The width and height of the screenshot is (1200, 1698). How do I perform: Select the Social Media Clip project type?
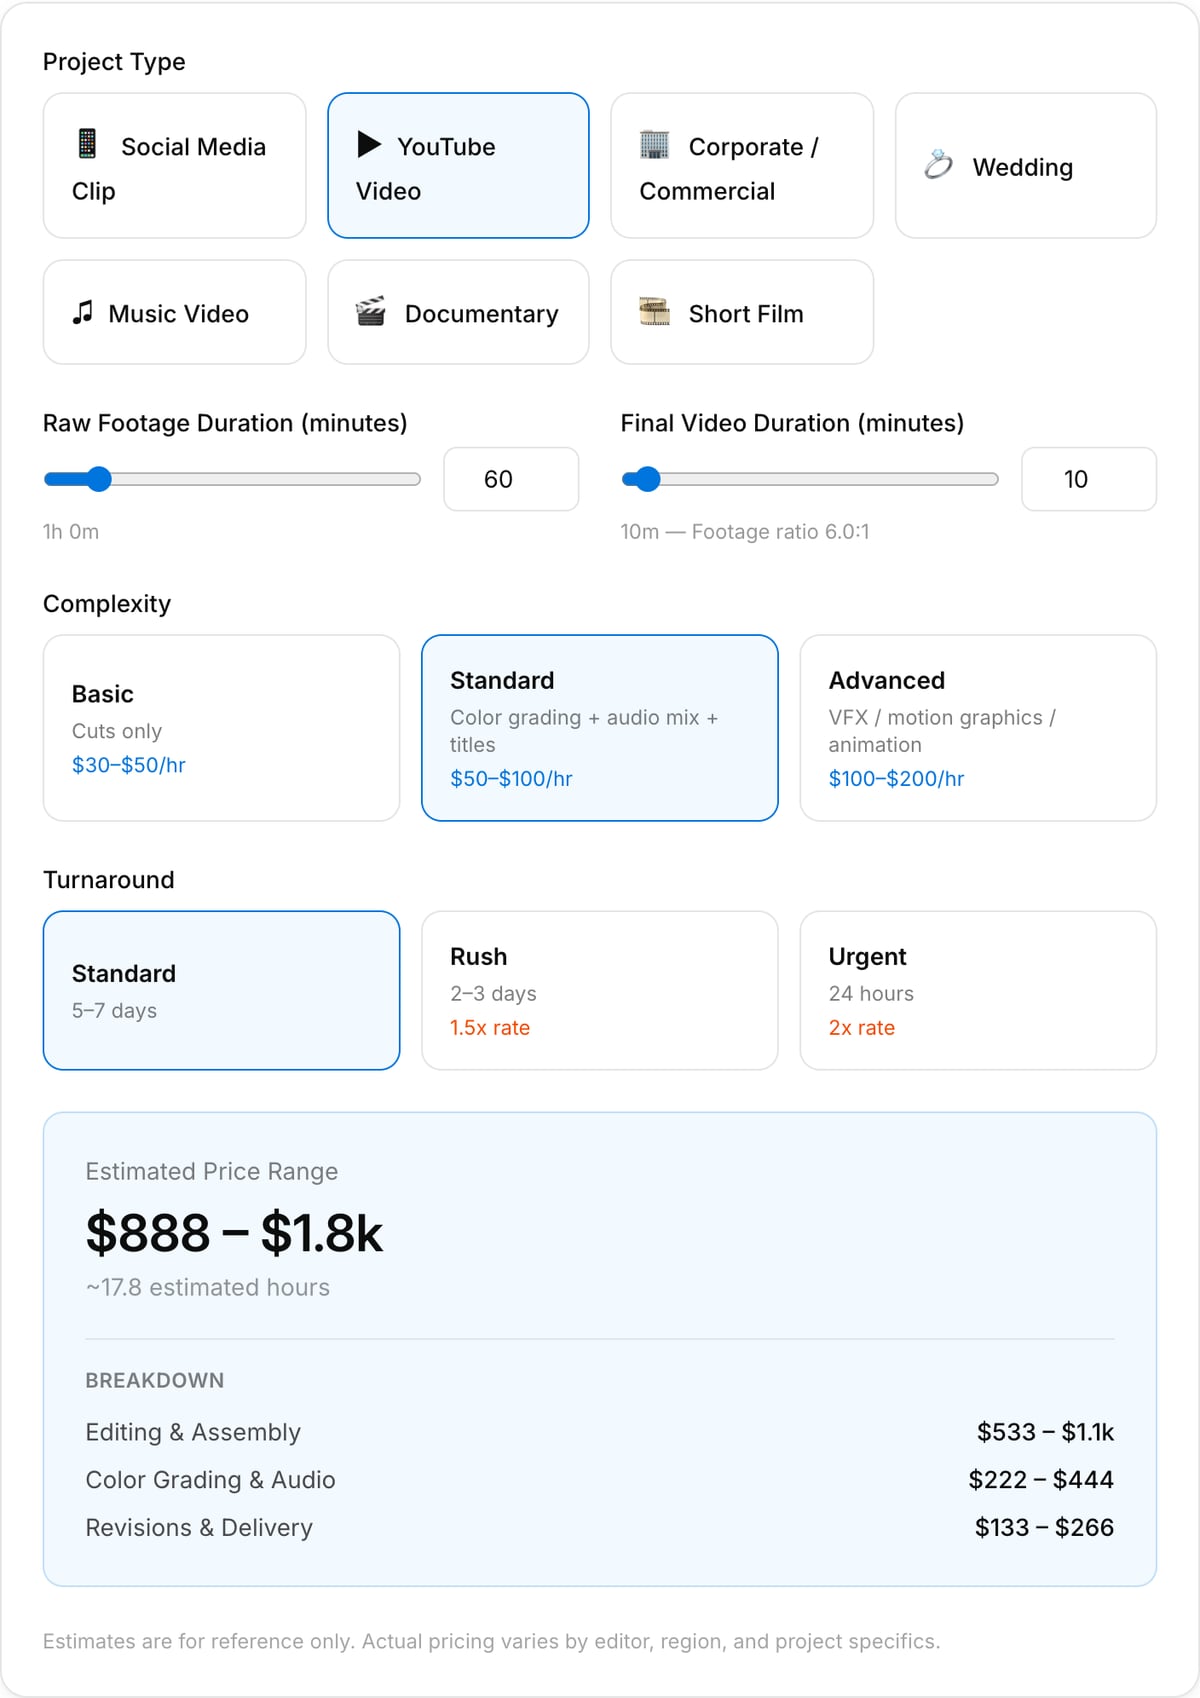click(x=174, y=166)
